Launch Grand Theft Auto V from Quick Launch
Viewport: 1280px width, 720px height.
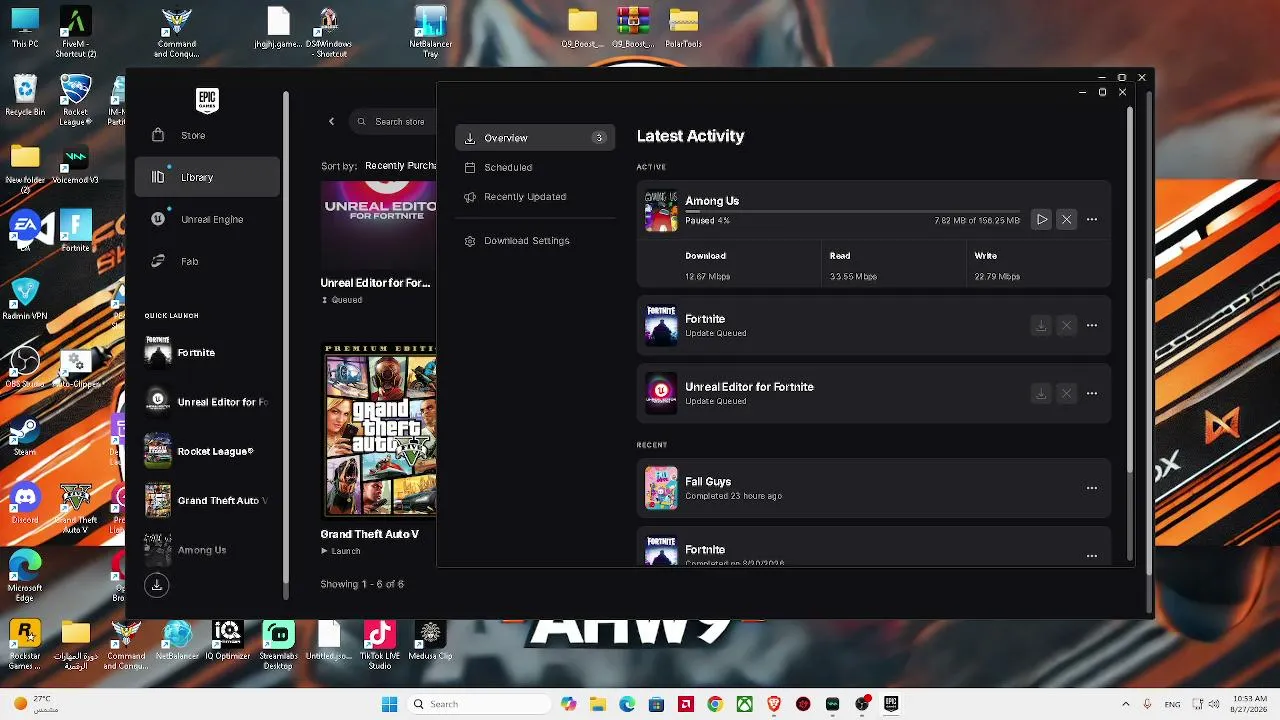[207, 500]
